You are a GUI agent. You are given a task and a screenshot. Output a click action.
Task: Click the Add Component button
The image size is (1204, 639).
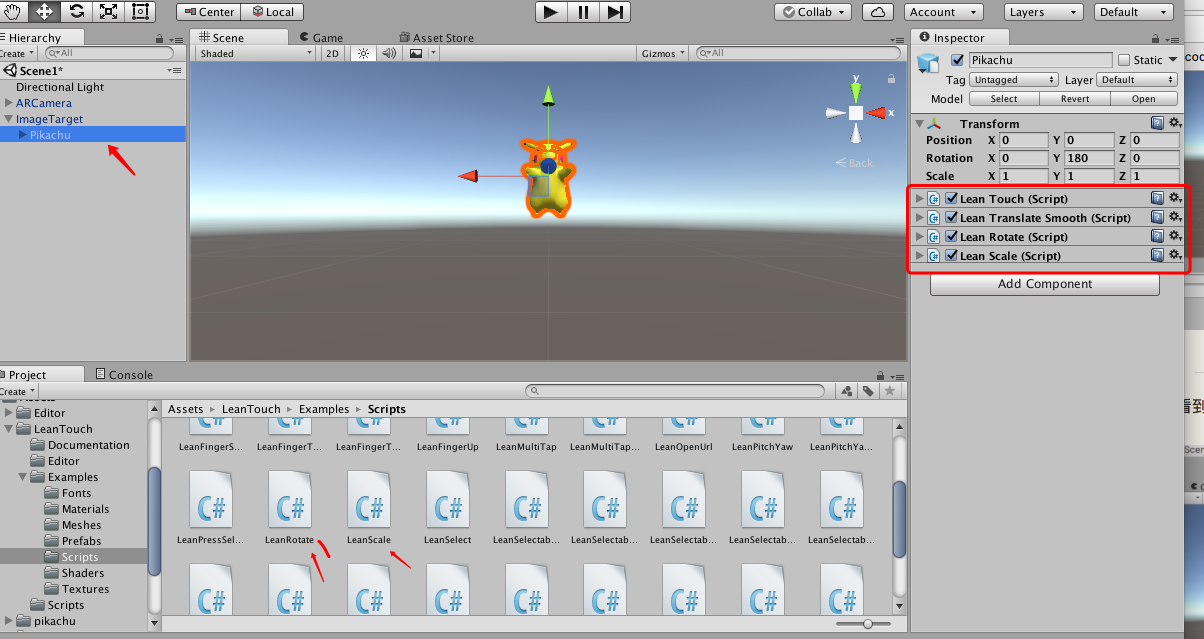pyautogui.click(x=1045, y=284)
